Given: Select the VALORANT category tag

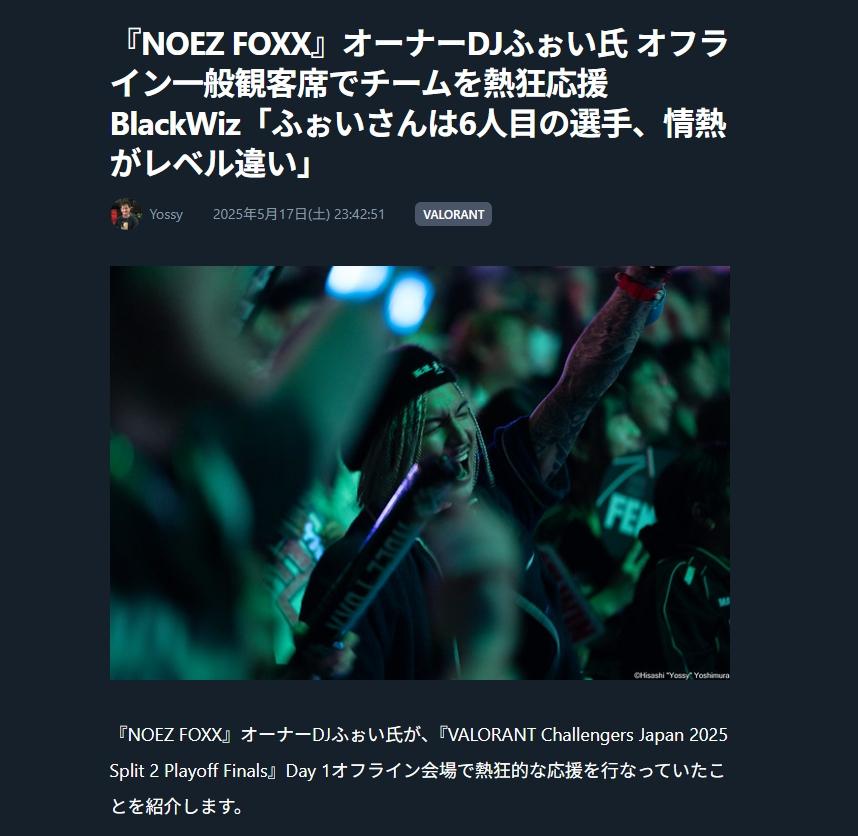Looking at the screenshot, I should point(453,214).
